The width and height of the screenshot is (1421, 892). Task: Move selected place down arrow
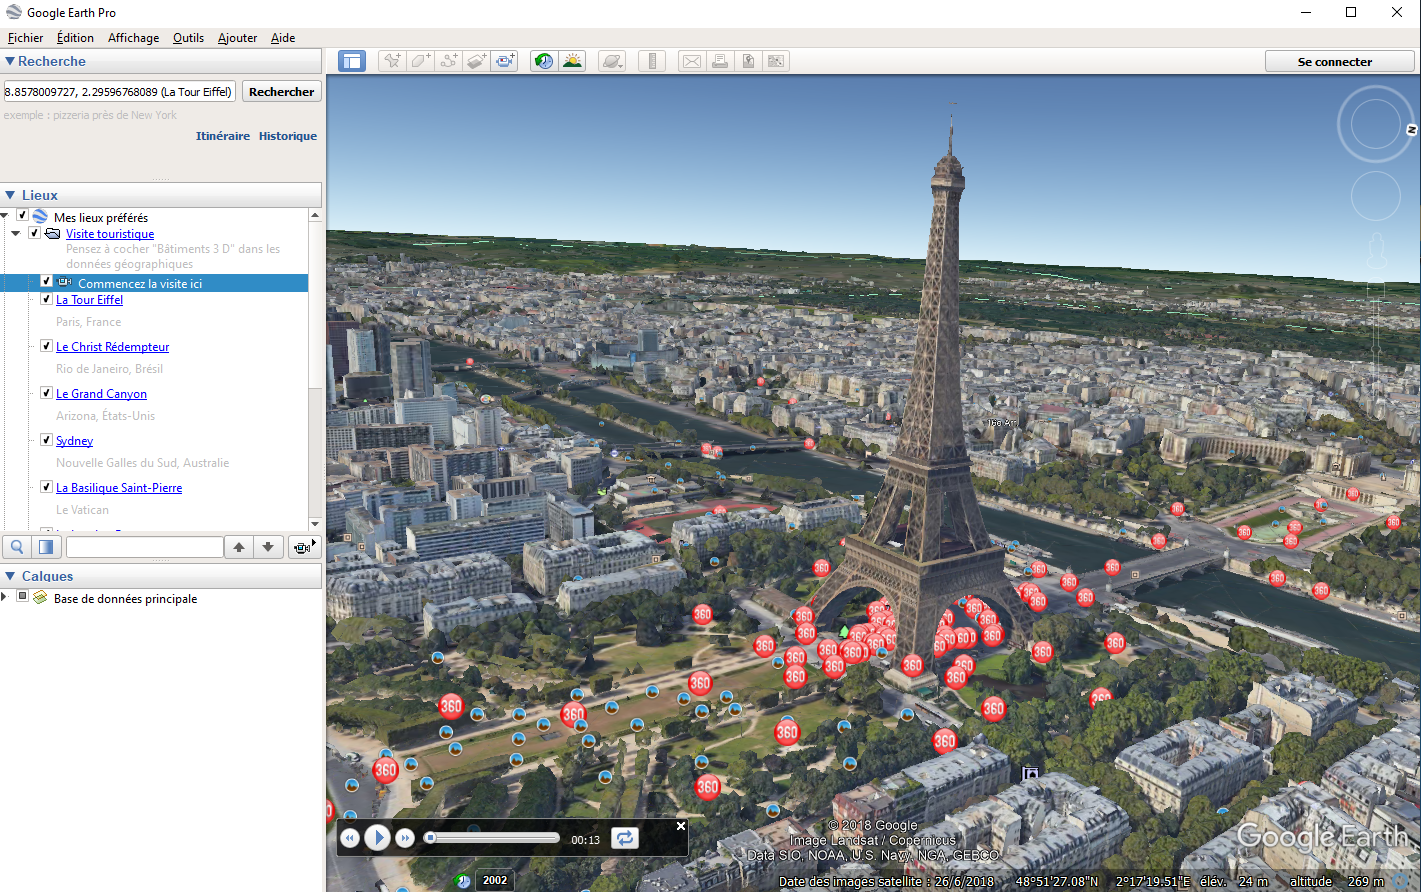268,547
